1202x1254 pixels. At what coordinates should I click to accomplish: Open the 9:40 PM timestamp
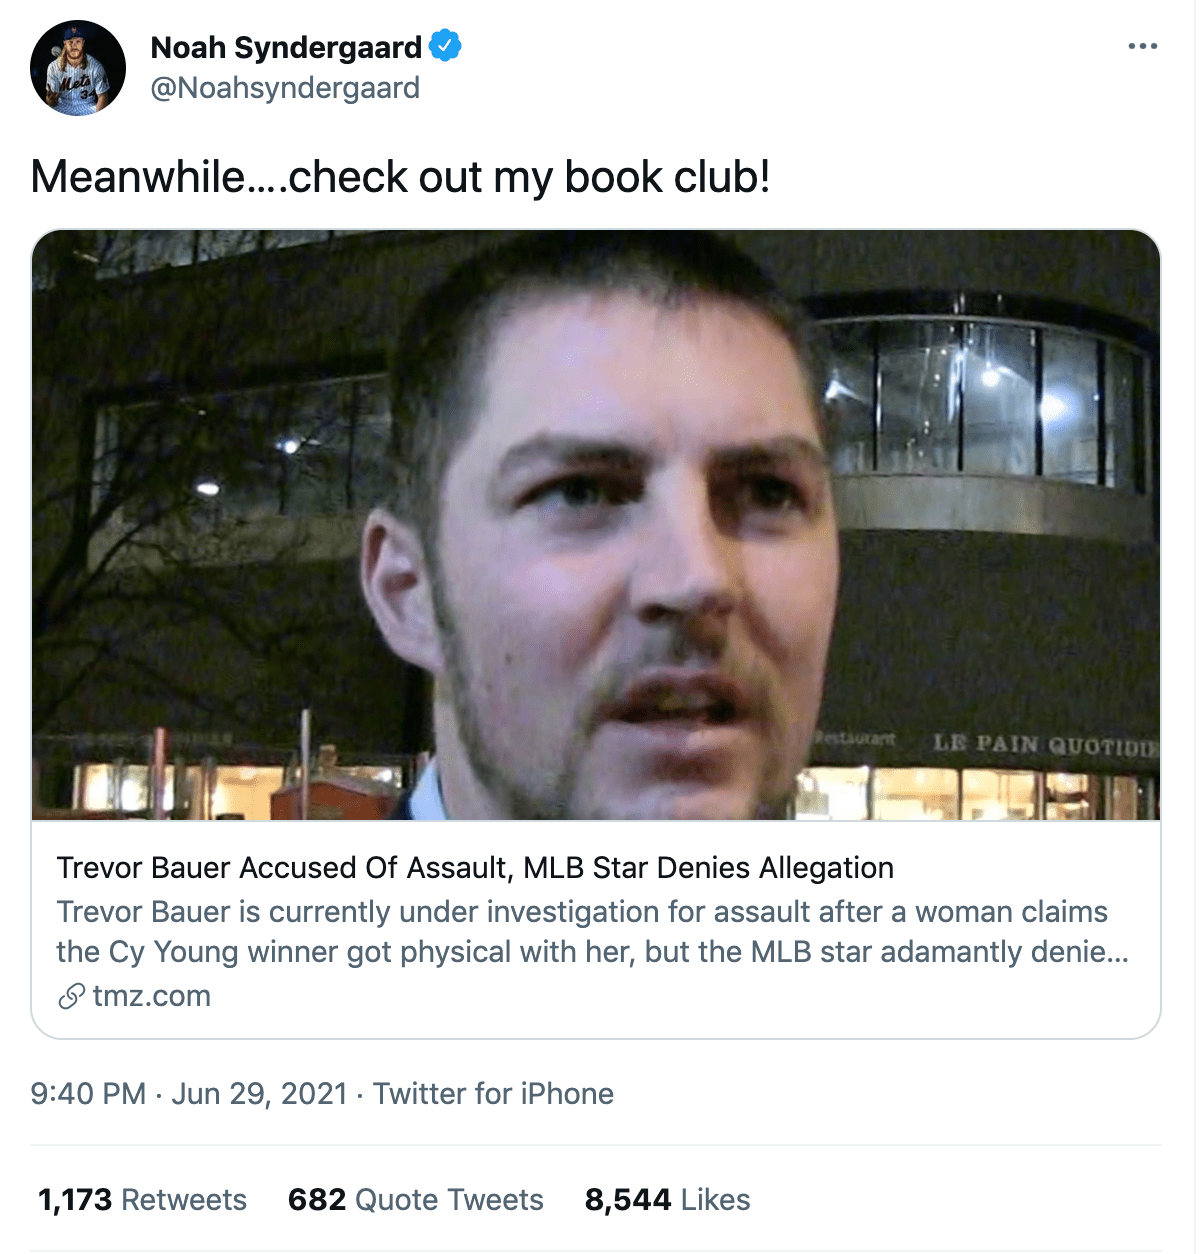tap(89, 1094)
